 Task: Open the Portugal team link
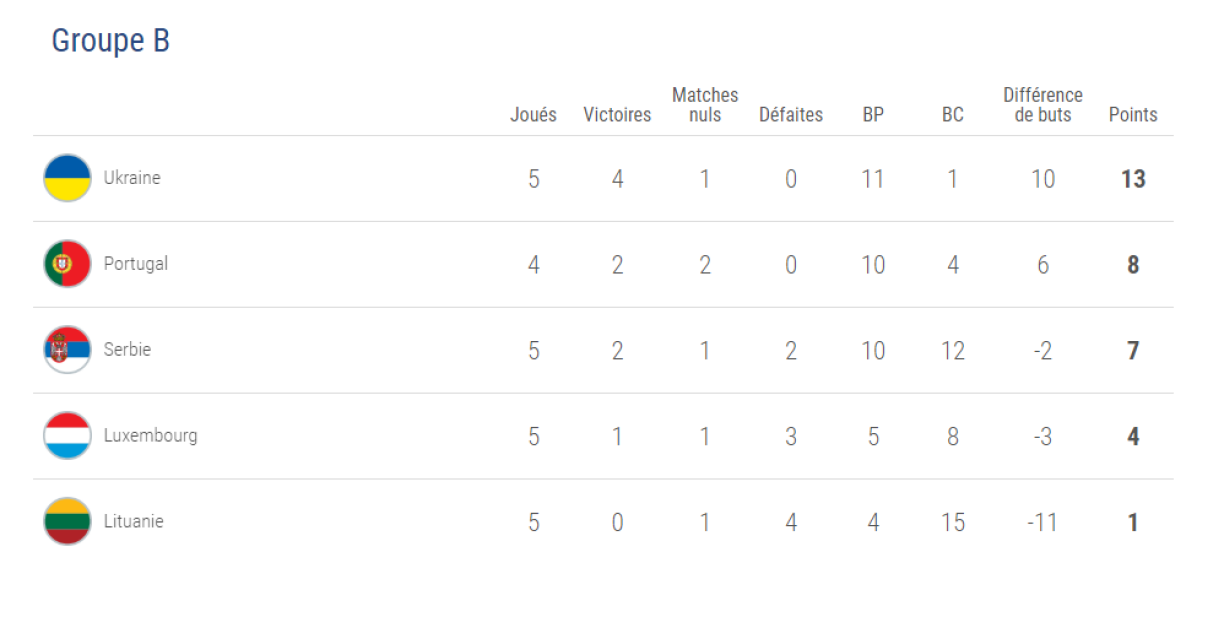point(136,264)
